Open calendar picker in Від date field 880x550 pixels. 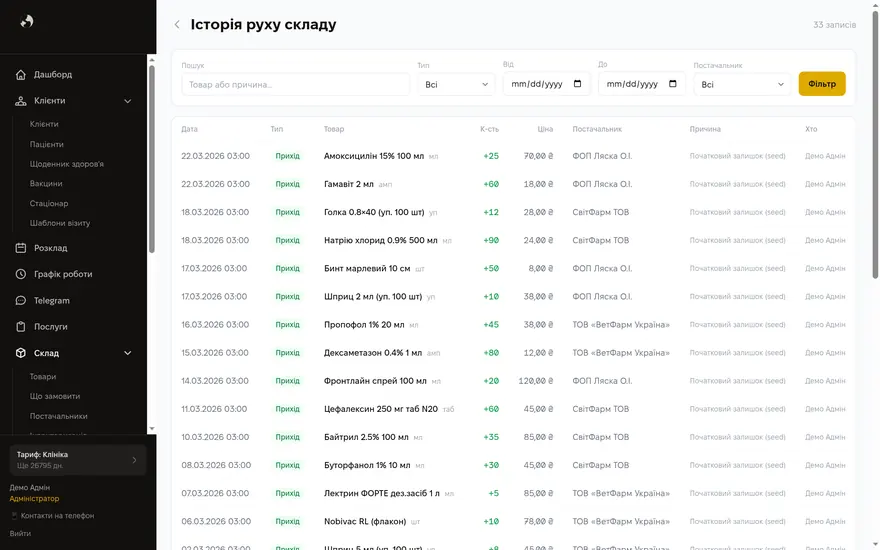coord(578,84)
